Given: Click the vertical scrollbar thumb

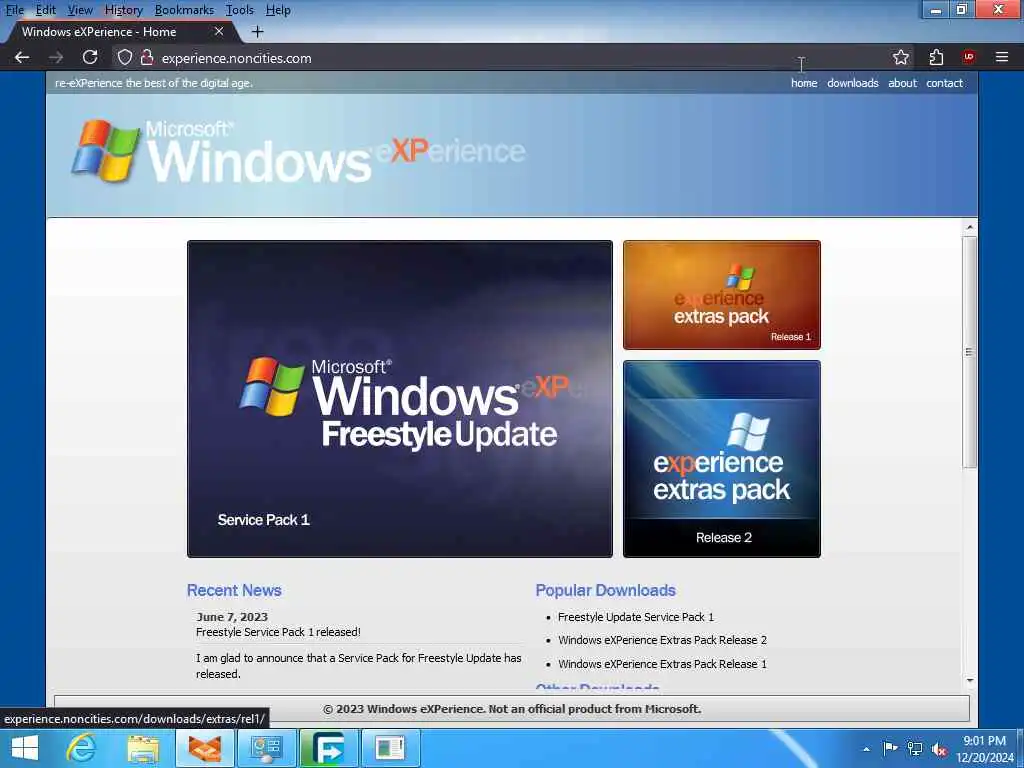Looking at the screenshot, I should 970,352.
